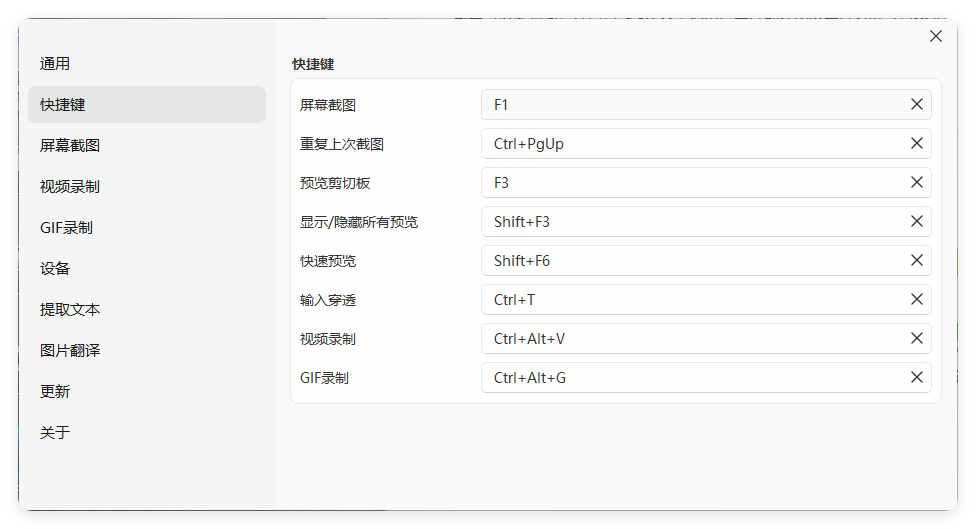This screenshot has height=529, width=976.
Task: Clear the 预览剪切板 shortcut F3
Action: (916, 182)
